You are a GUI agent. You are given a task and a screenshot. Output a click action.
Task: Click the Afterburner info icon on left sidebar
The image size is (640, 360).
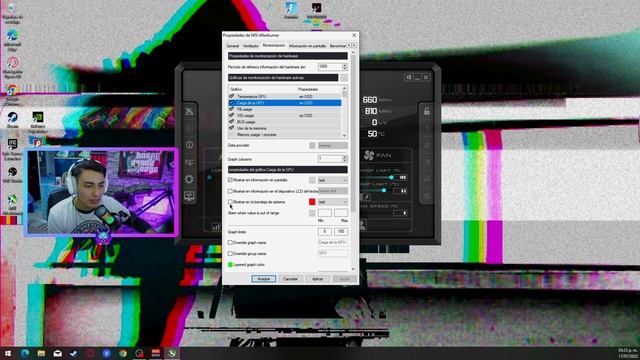pos(189,144)
